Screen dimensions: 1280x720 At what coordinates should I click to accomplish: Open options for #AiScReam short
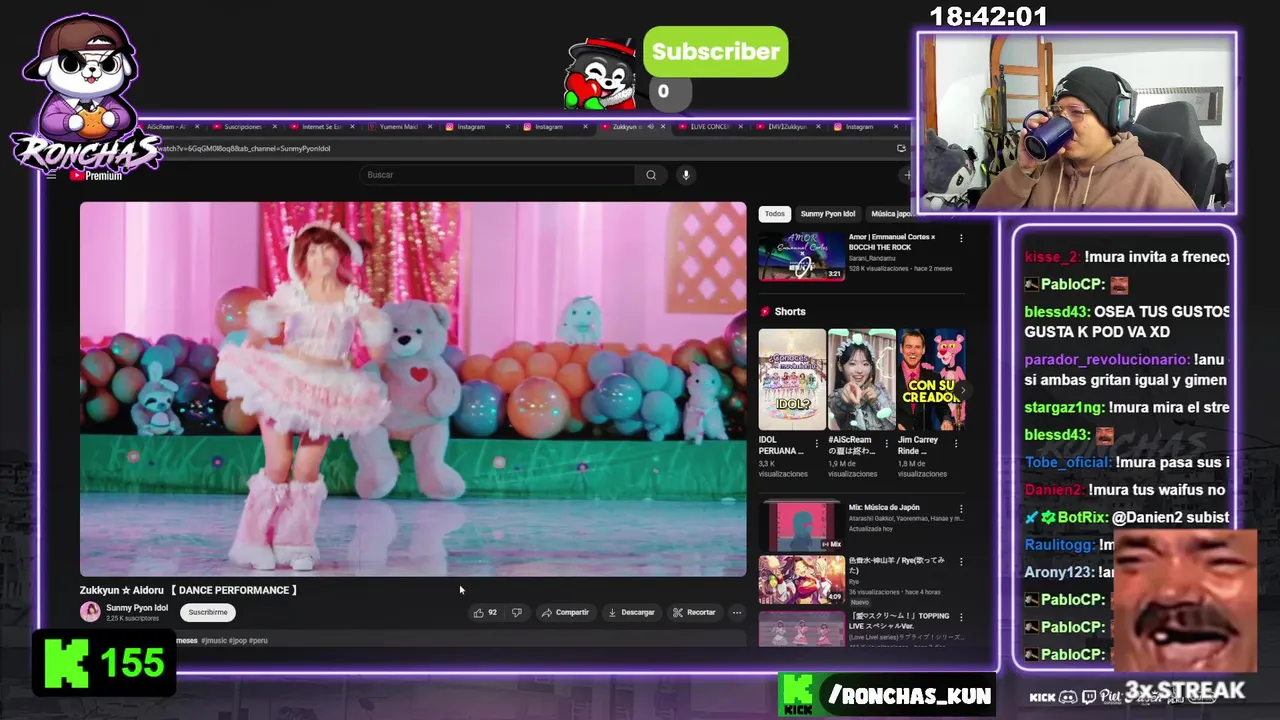pos(888,443)
